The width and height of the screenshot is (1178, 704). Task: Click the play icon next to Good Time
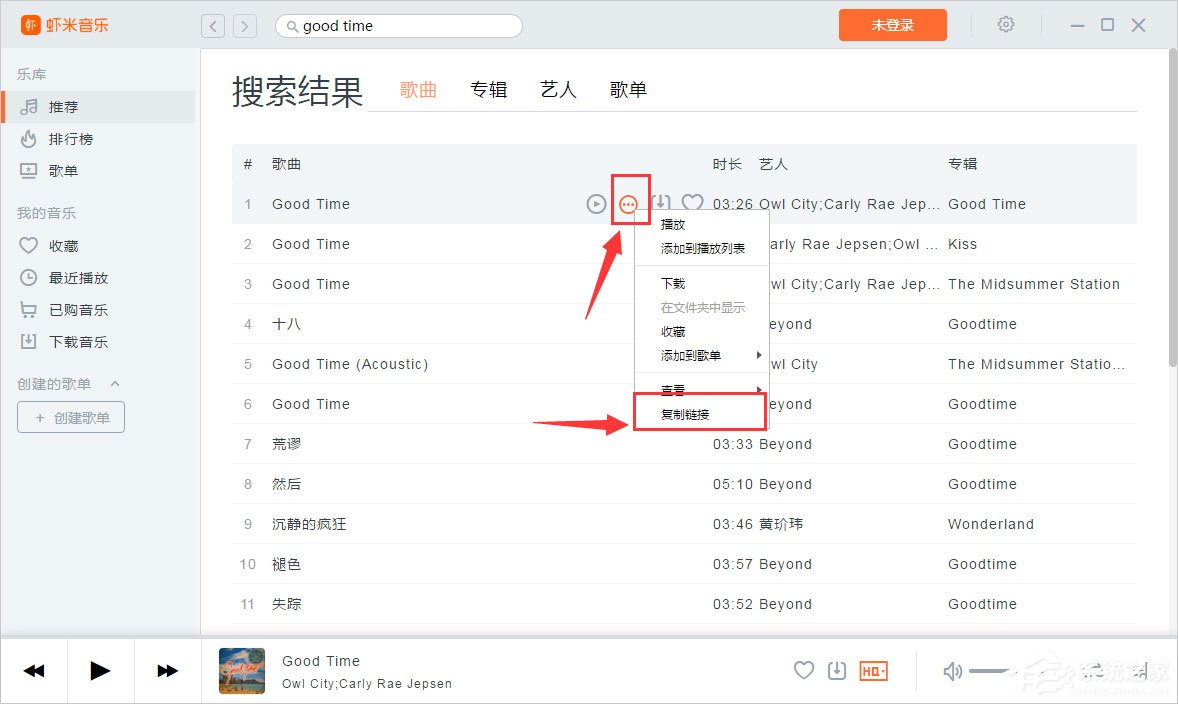click(x=596, y=203)
